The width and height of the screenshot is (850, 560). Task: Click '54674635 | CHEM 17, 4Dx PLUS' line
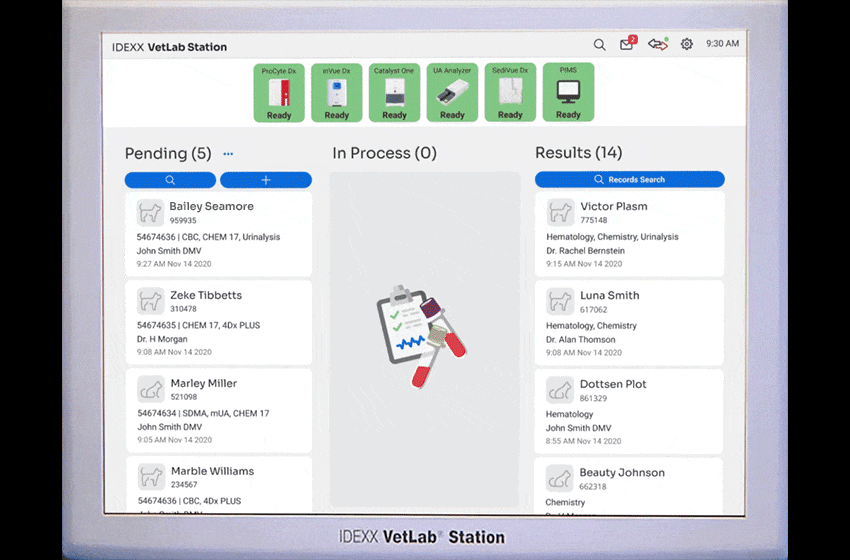[198, 325]
